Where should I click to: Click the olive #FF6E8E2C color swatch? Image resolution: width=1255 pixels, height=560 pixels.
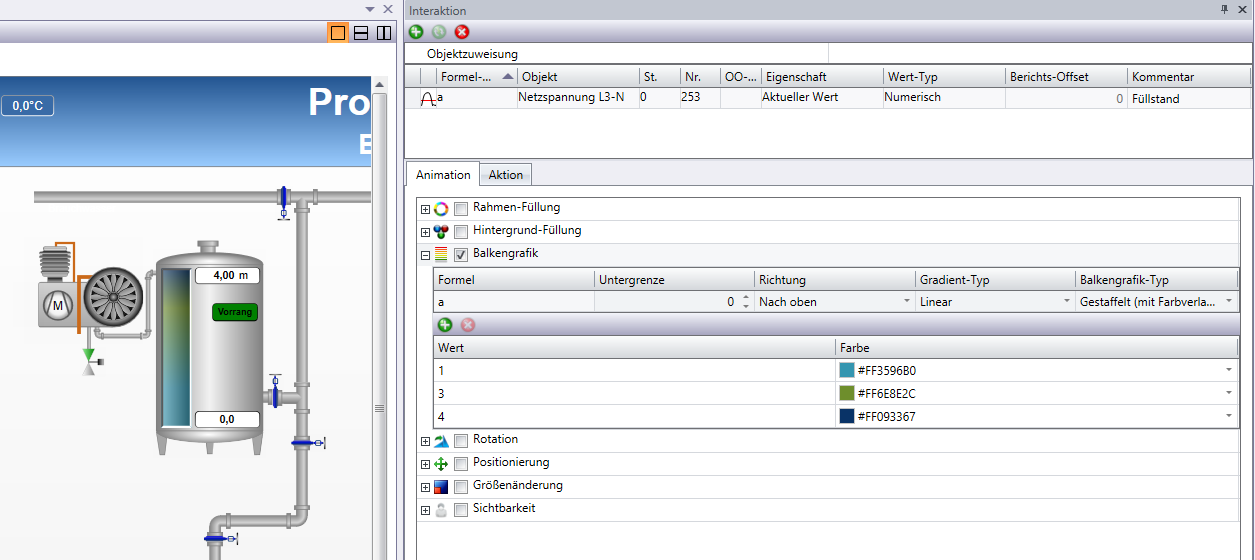[x=847, y=393]
